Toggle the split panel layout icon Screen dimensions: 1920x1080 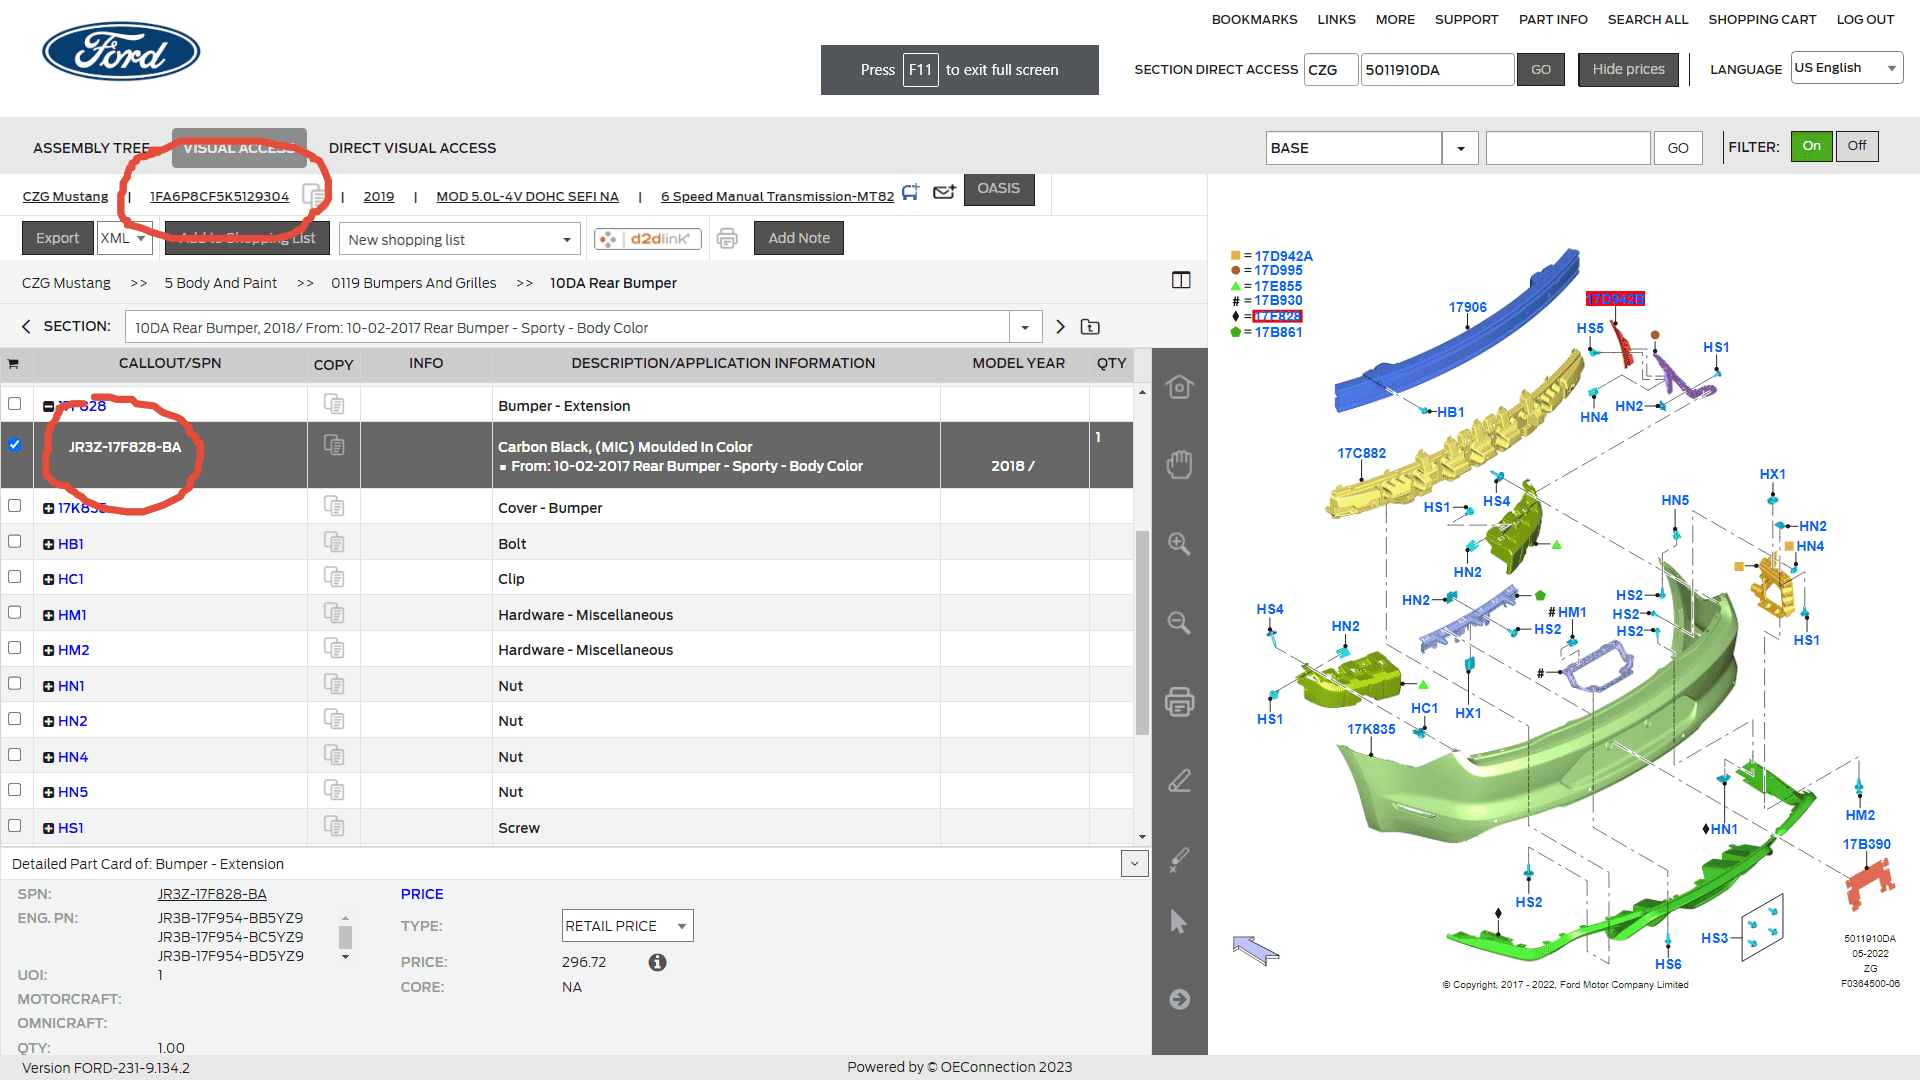click(1181, 280)
